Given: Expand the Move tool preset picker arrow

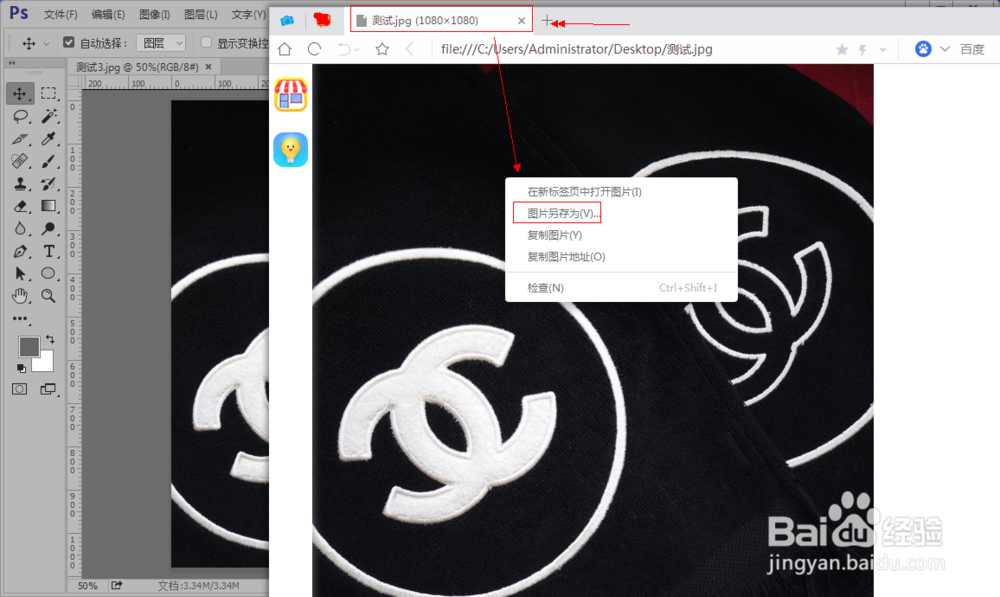Looking at the screenshot, I should pos(46,43).
